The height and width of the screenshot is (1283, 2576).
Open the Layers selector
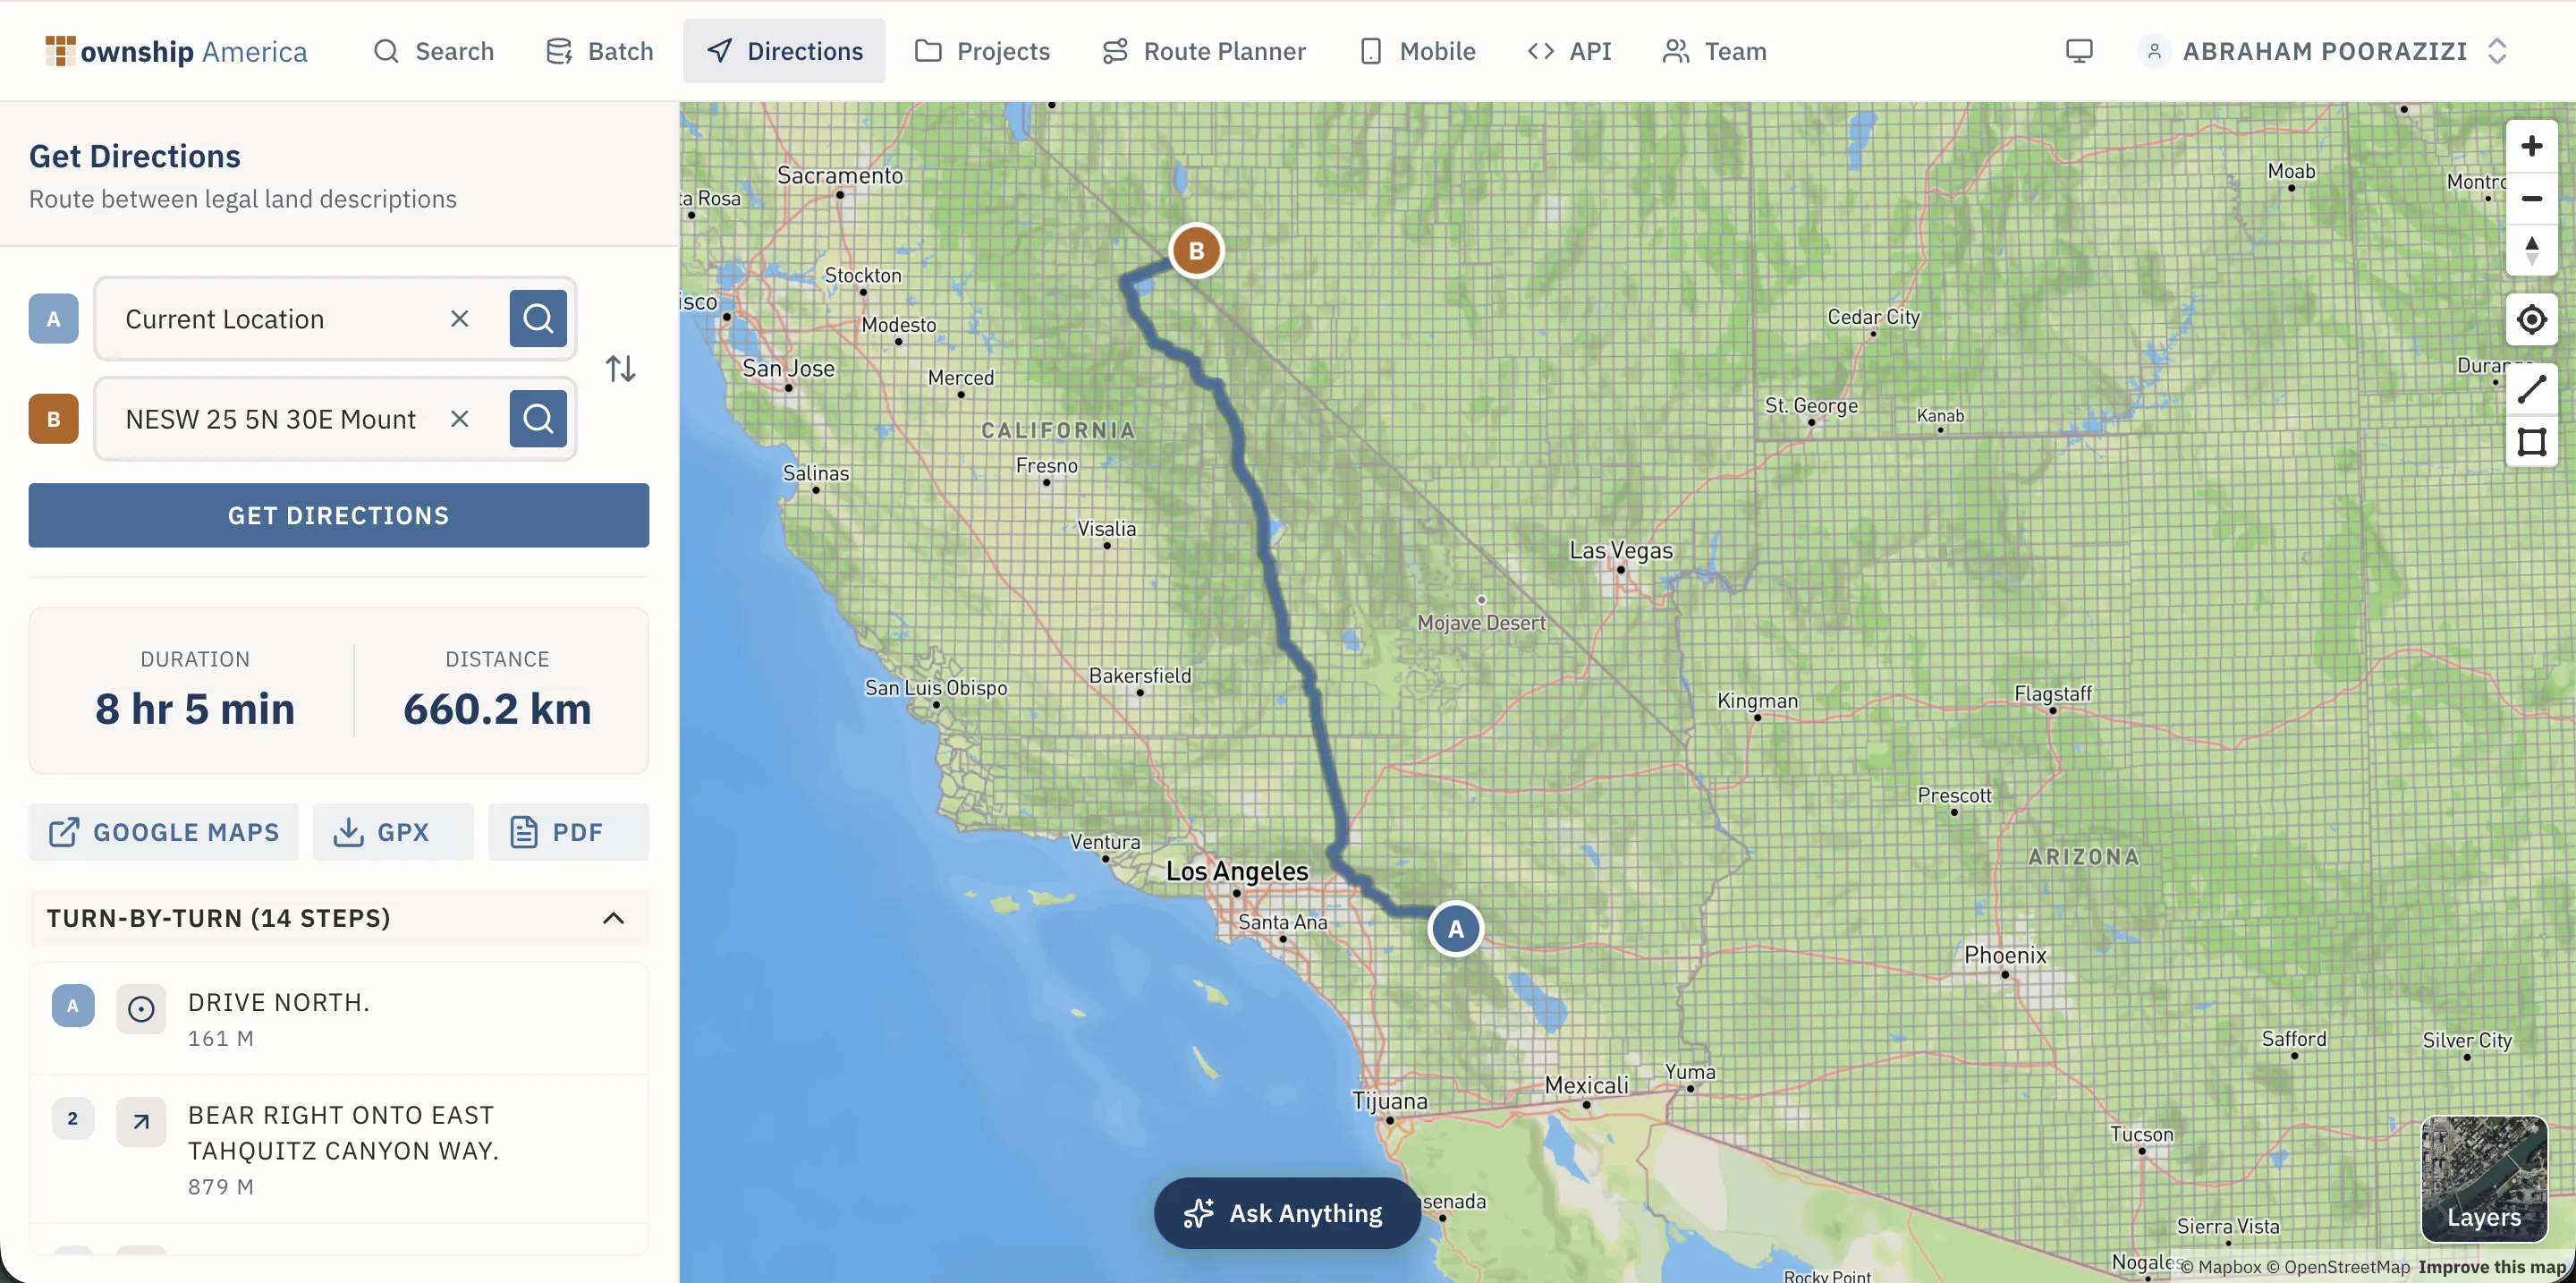pos(2484,1180)
